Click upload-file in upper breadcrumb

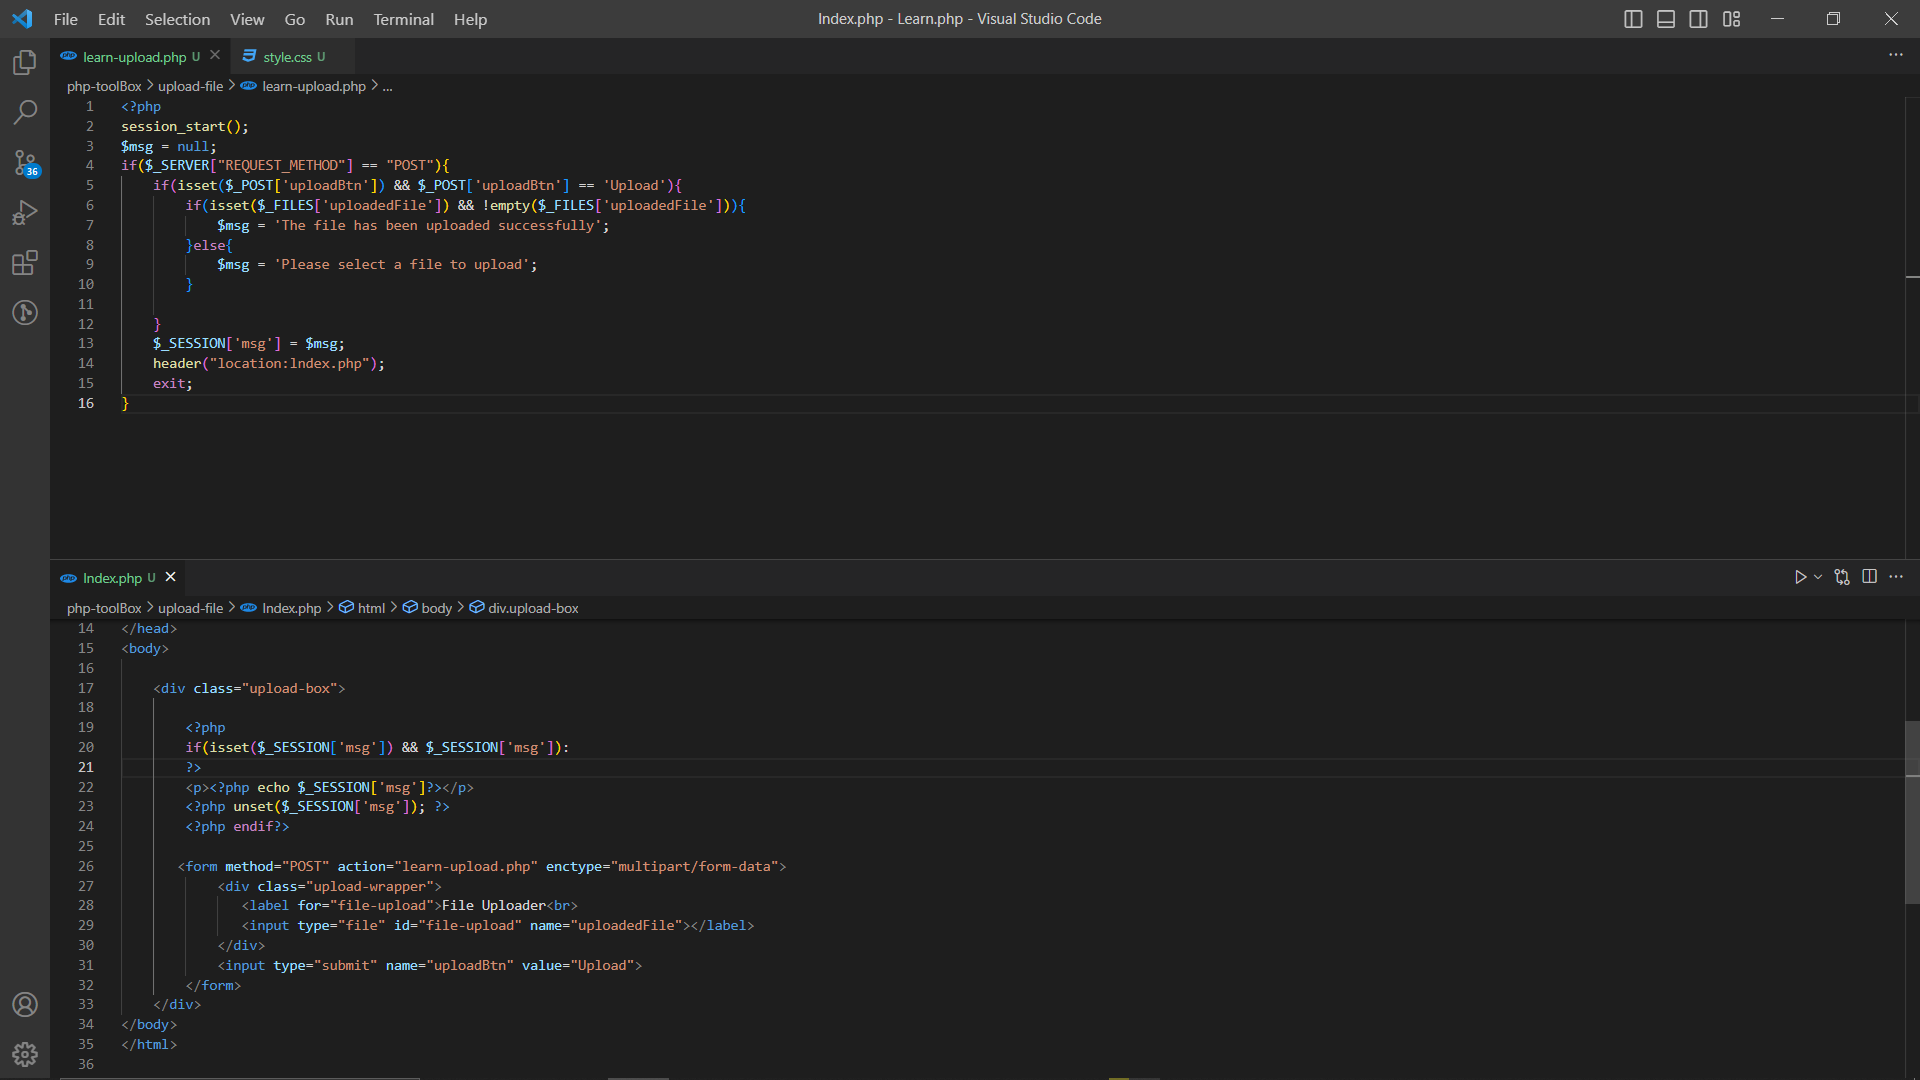click(190, 86)
